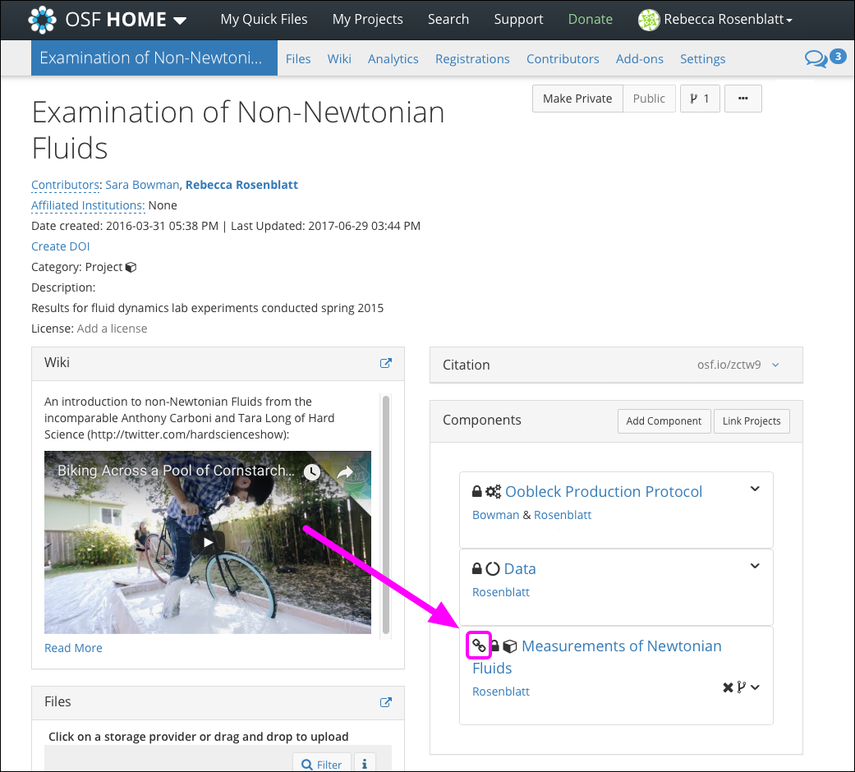
Task: Play the Biking Across Cornstarch video
Action: [208, 542]
